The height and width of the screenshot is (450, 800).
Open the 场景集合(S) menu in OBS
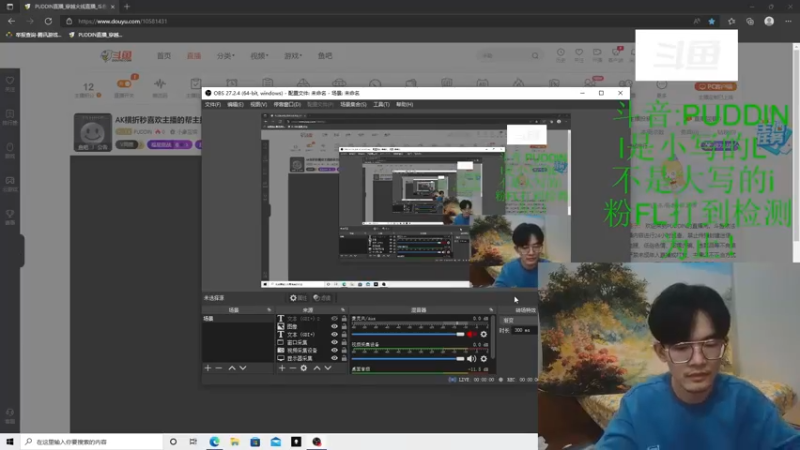click(353, 105)
